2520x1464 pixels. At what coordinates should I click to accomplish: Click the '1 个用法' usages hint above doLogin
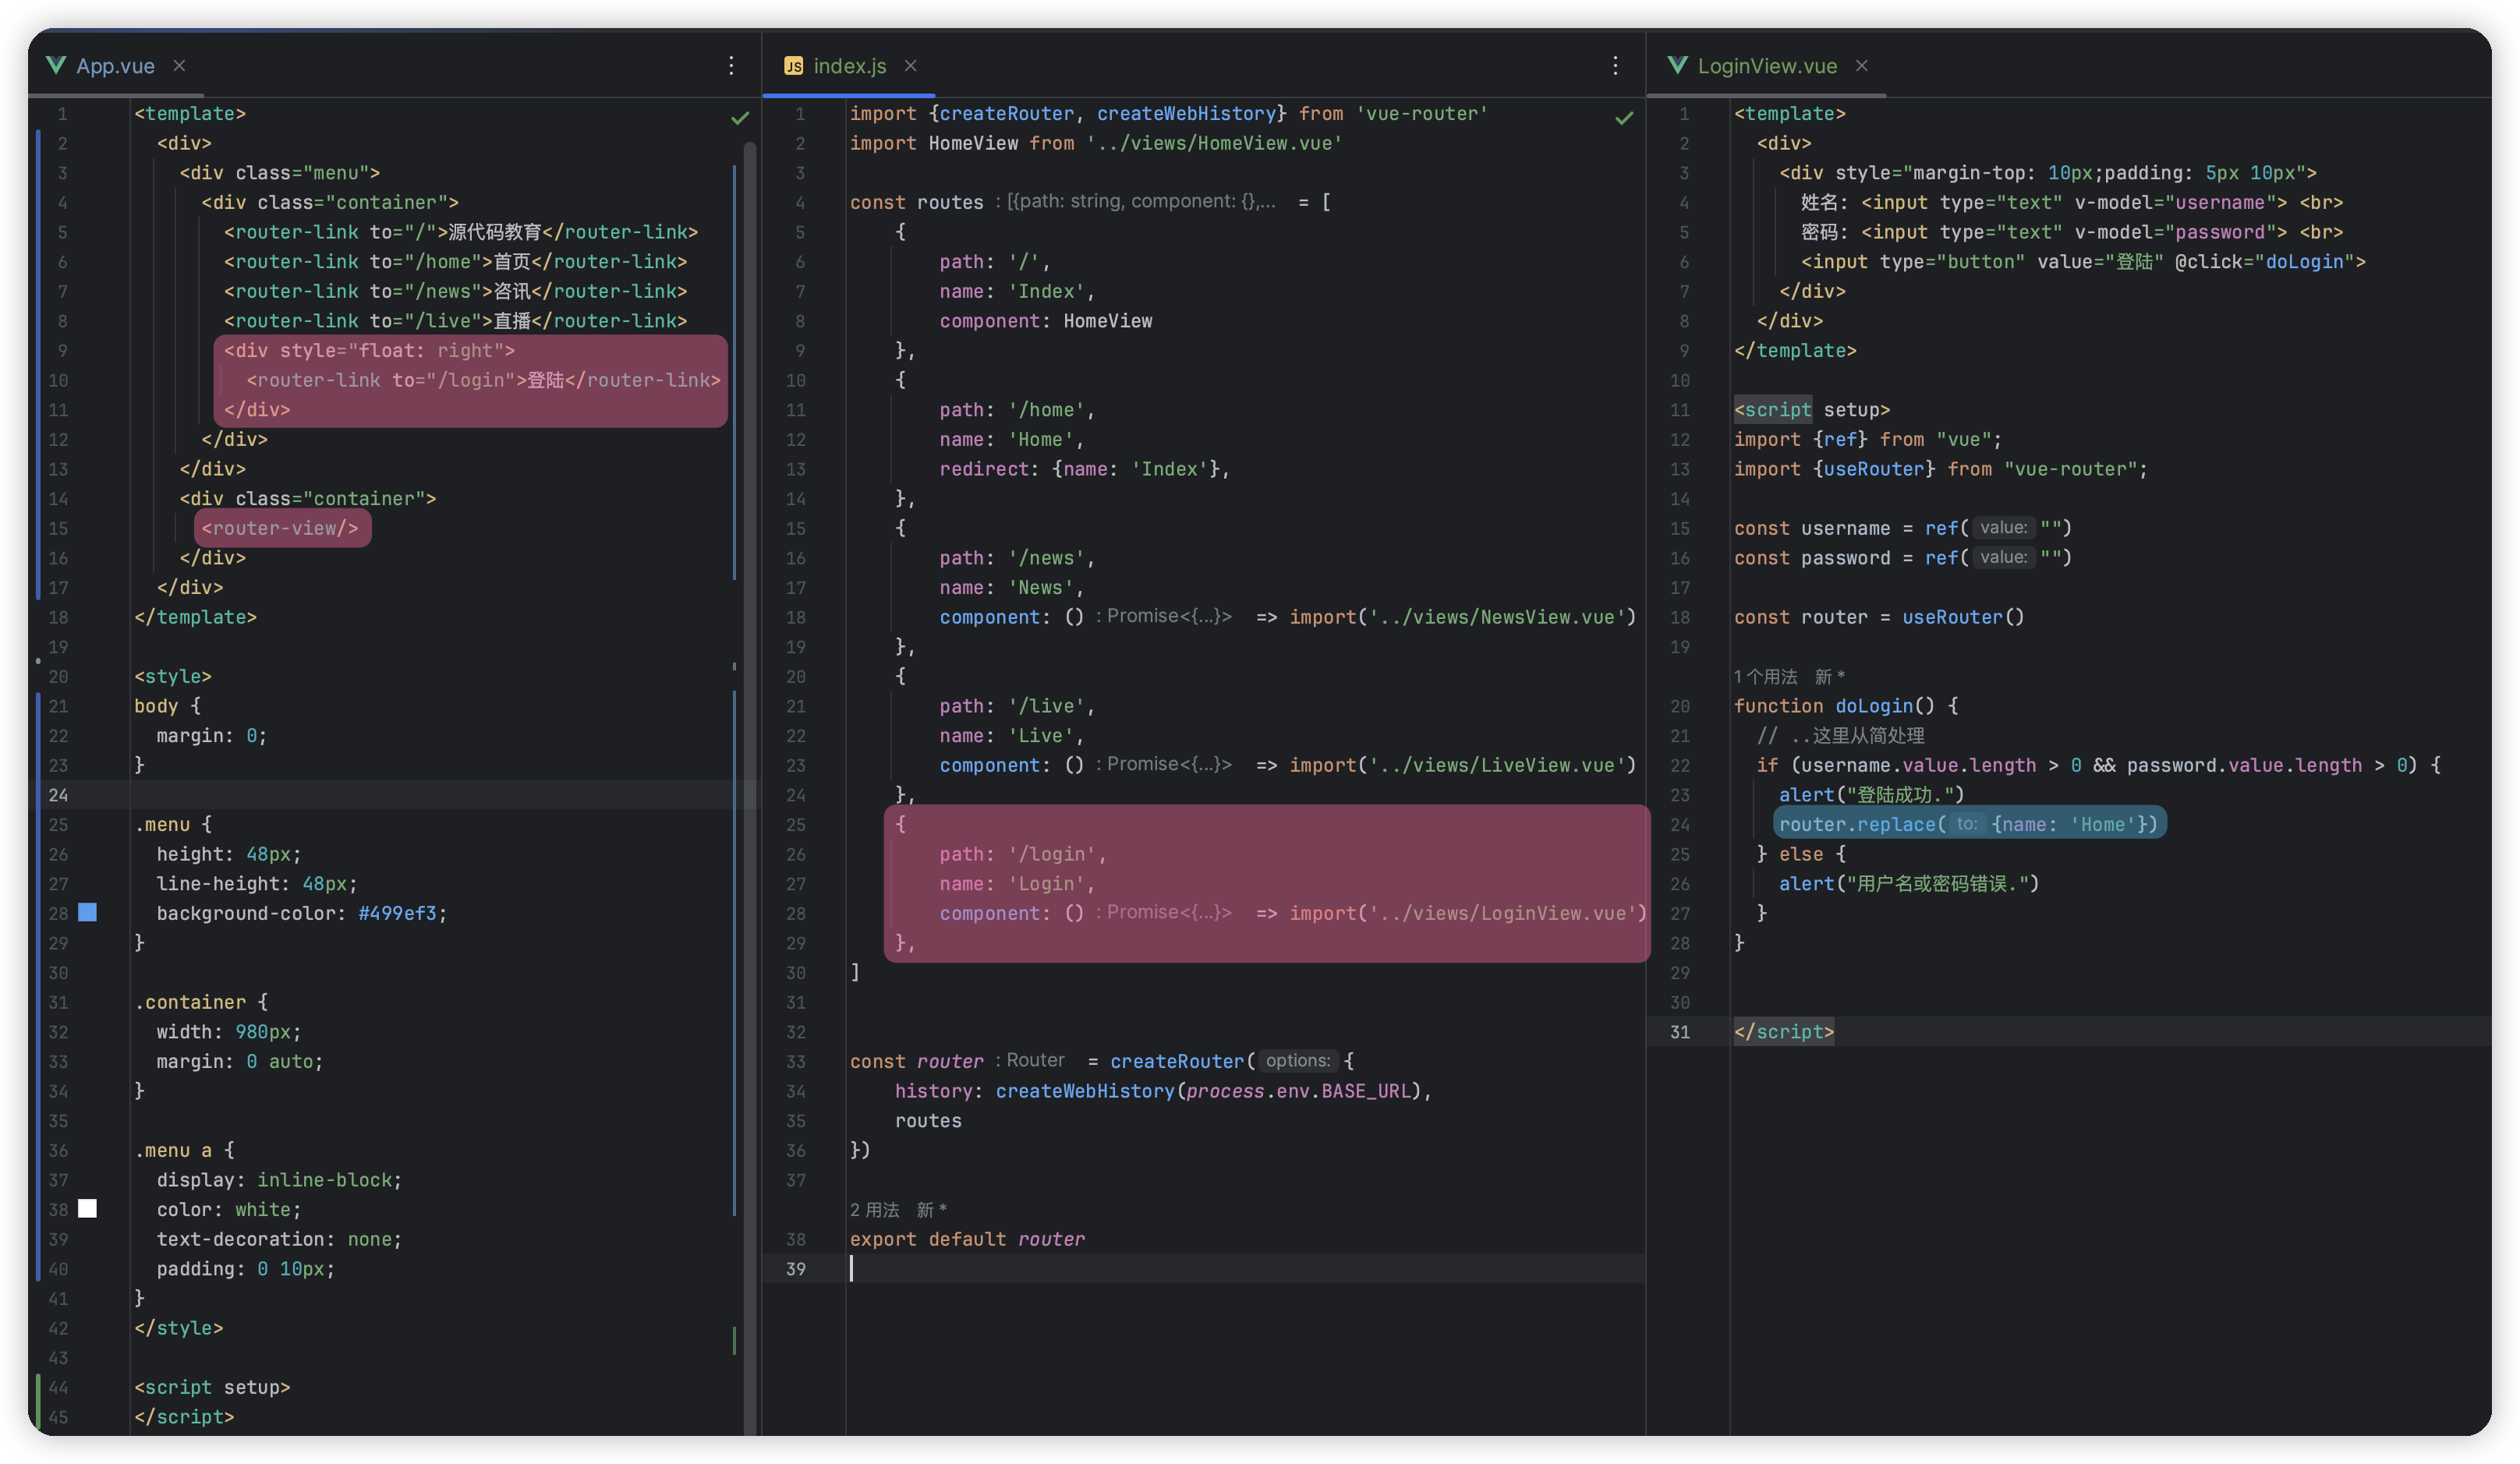pyautogui.click(x=1765, y=677)
